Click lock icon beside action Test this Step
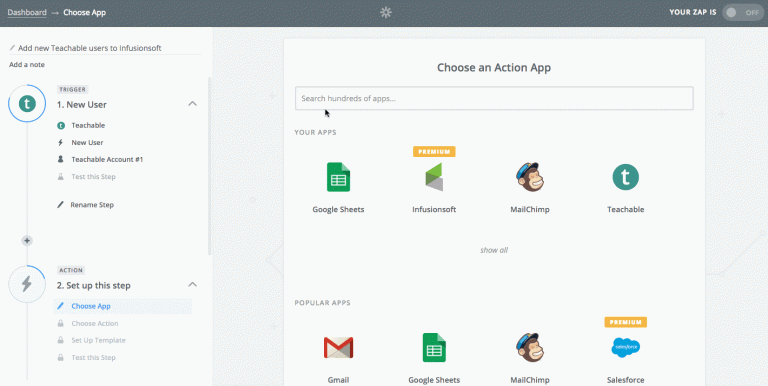 61,358
